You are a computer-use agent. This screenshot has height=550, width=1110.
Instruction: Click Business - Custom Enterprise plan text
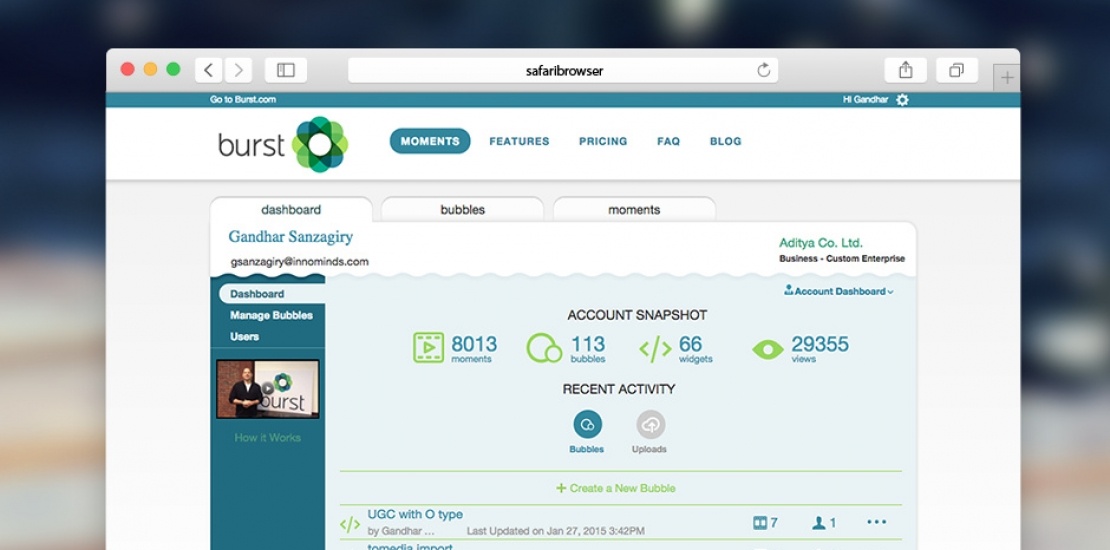point(842,258)
